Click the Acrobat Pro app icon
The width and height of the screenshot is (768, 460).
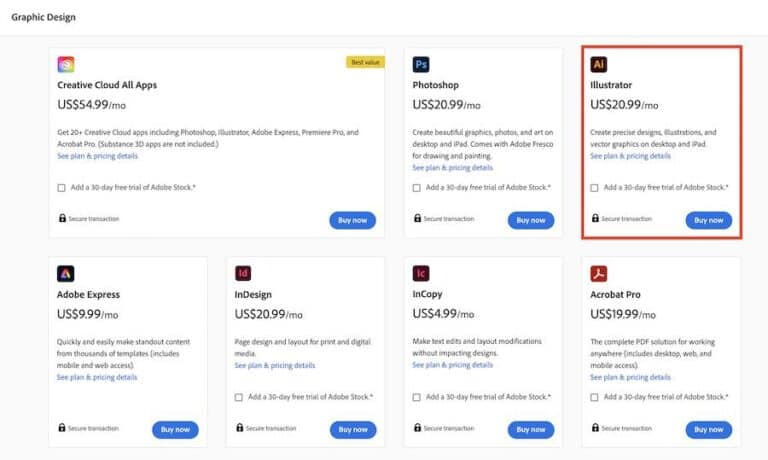[599, 273]
